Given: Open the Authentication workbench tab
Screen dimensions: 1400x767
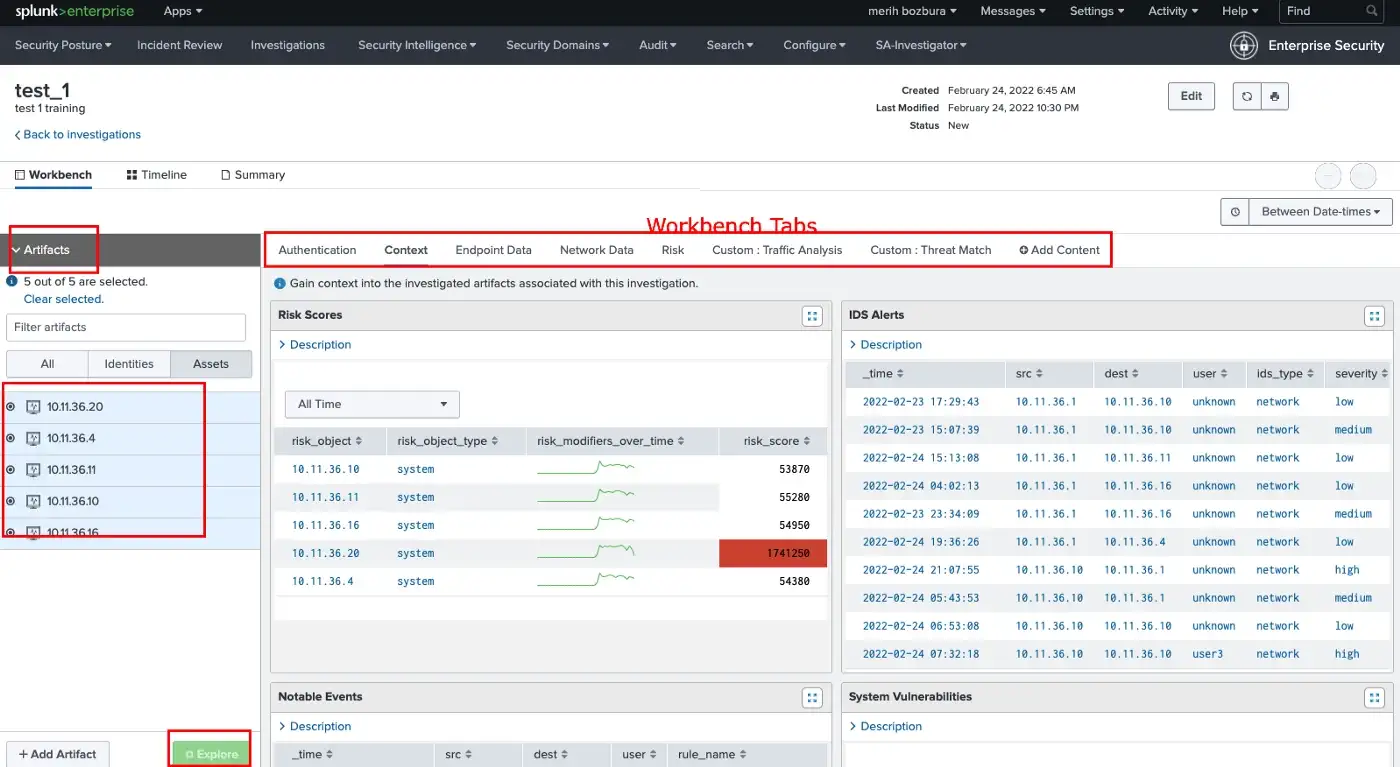Looking at the screenshot, I should click(317, 250).
